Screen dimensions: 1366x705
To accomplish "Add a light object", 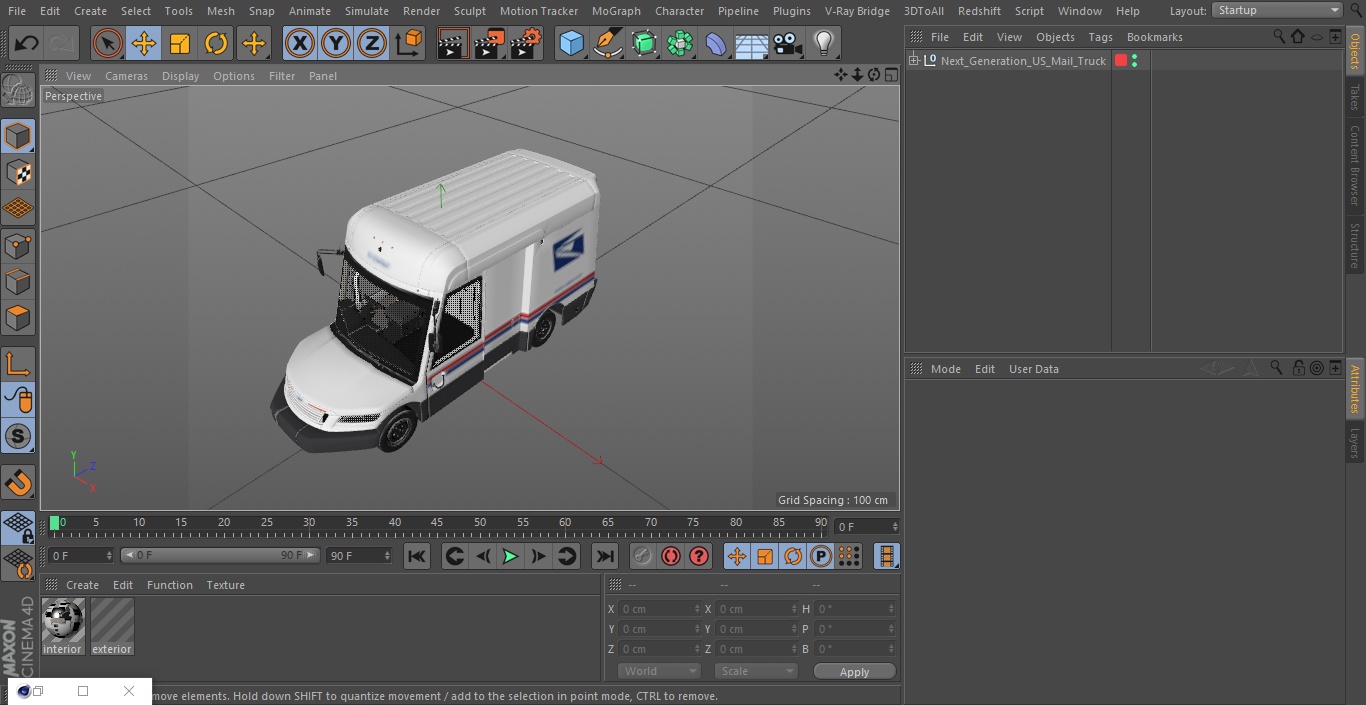I will tap(823, 43).
